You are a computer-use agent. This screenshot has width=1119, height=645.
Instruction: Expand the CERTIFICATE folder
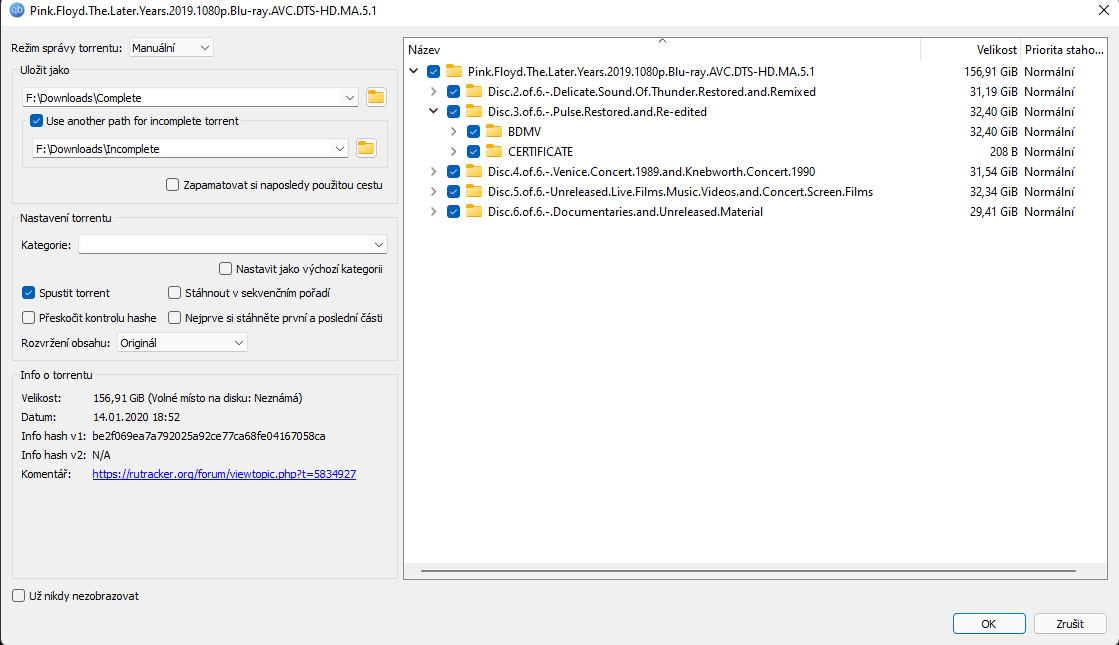(x=453, y=151)
